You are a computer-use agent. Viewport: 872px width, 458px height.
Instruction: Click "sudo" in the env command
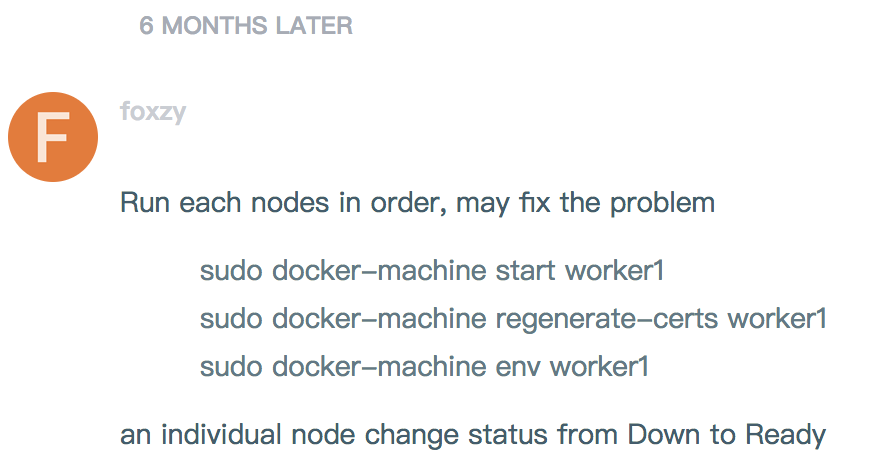coord(231,367)
